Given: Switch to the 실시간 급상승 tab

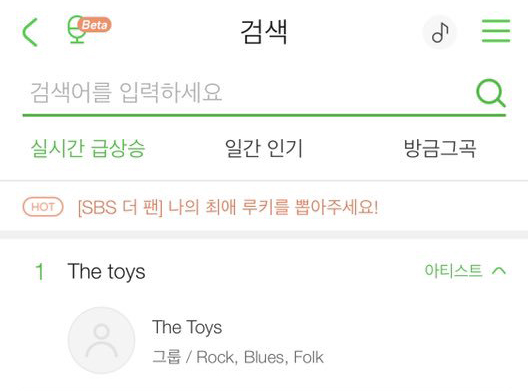Looking at the screenshot, I should pos(88,148).
